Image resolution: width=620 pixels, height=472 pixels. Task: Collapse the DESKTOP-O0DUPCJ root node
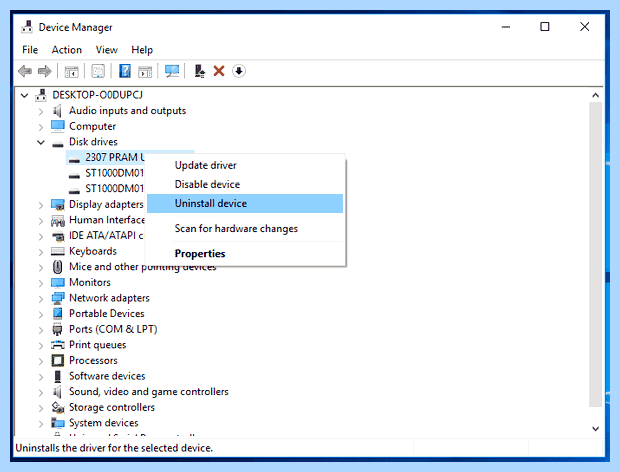(x=25, y=95)
